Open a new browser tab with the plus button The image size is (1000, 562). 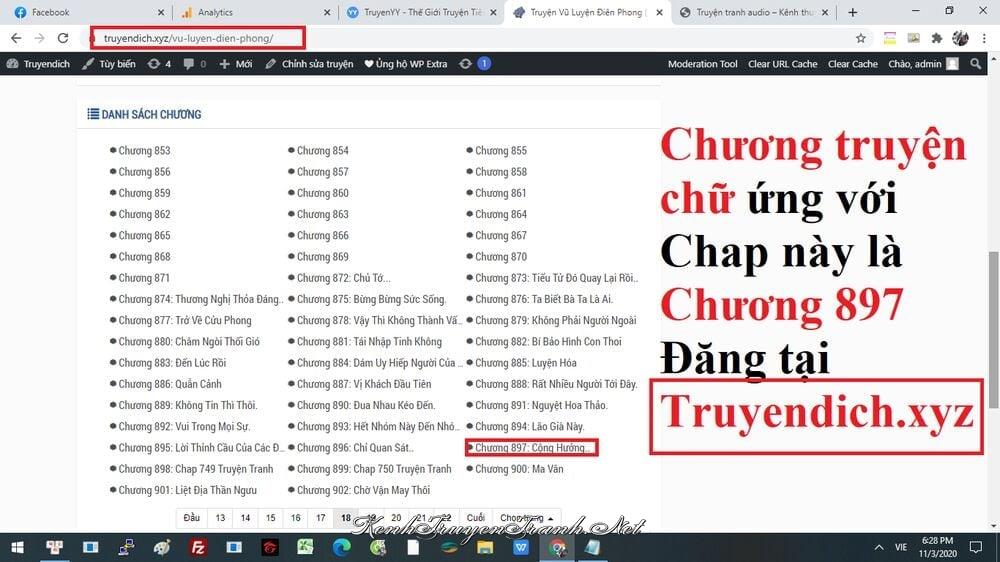click(852, 12)
